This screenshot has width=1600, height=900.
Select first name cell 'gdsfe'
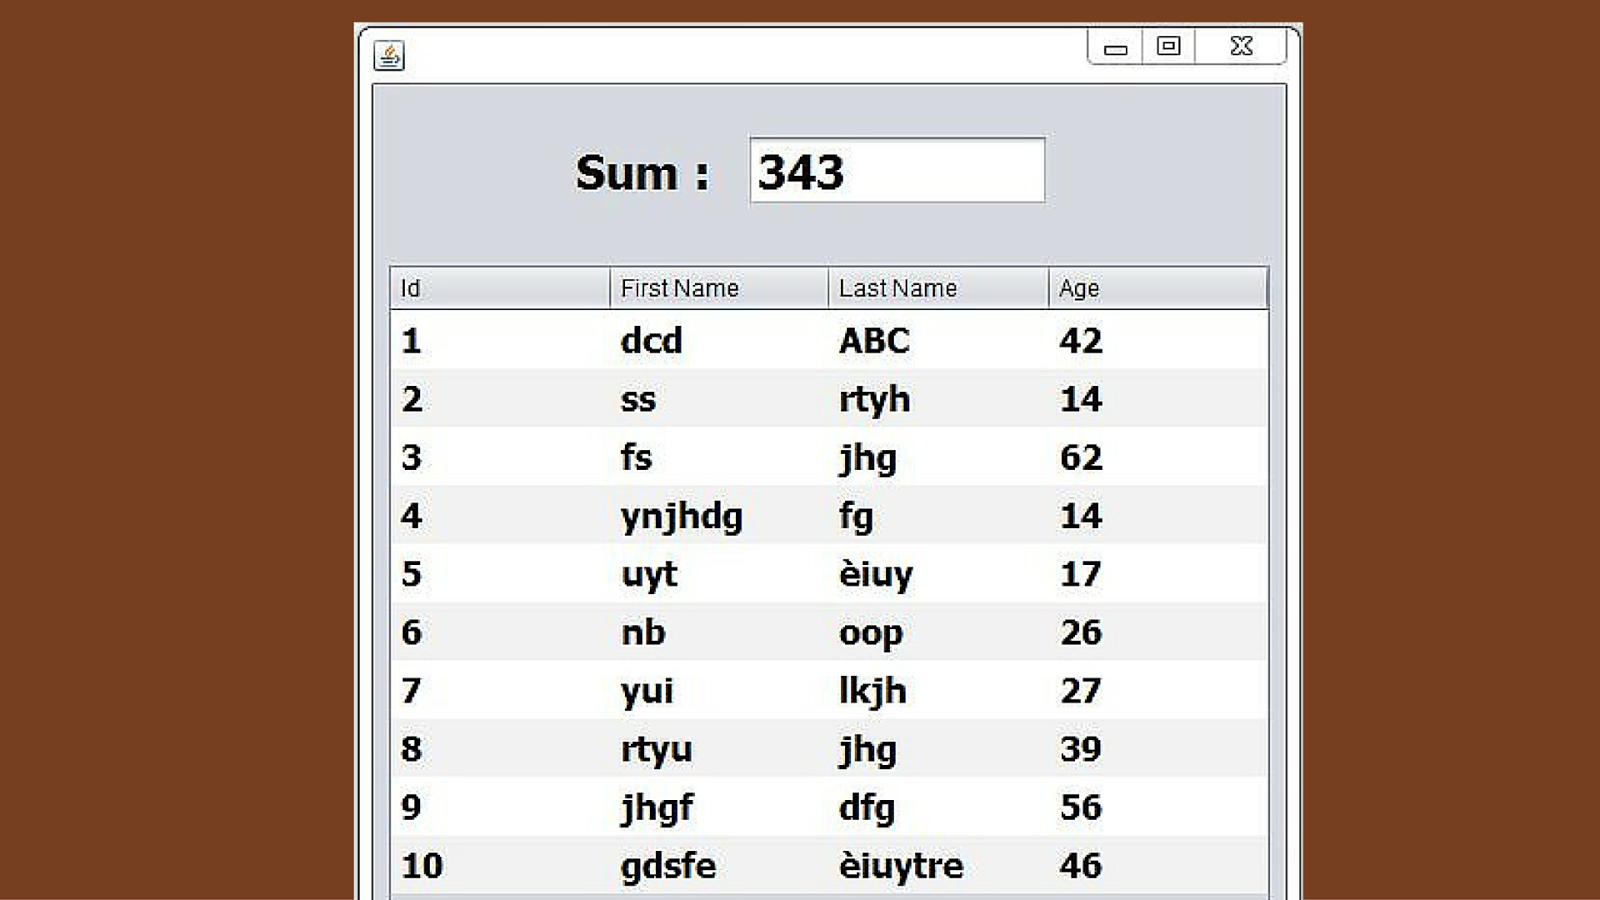tap(719, 865)
